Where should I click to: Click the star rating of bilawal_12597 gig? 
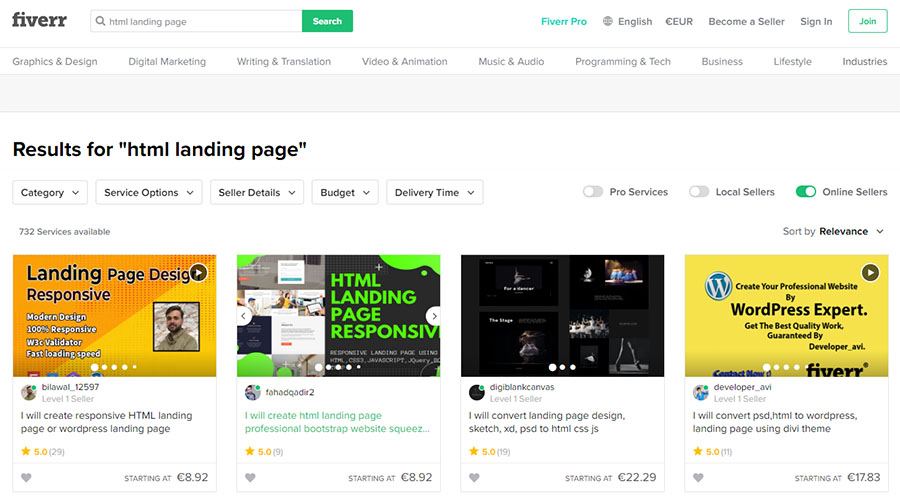(x=42, y=452)
